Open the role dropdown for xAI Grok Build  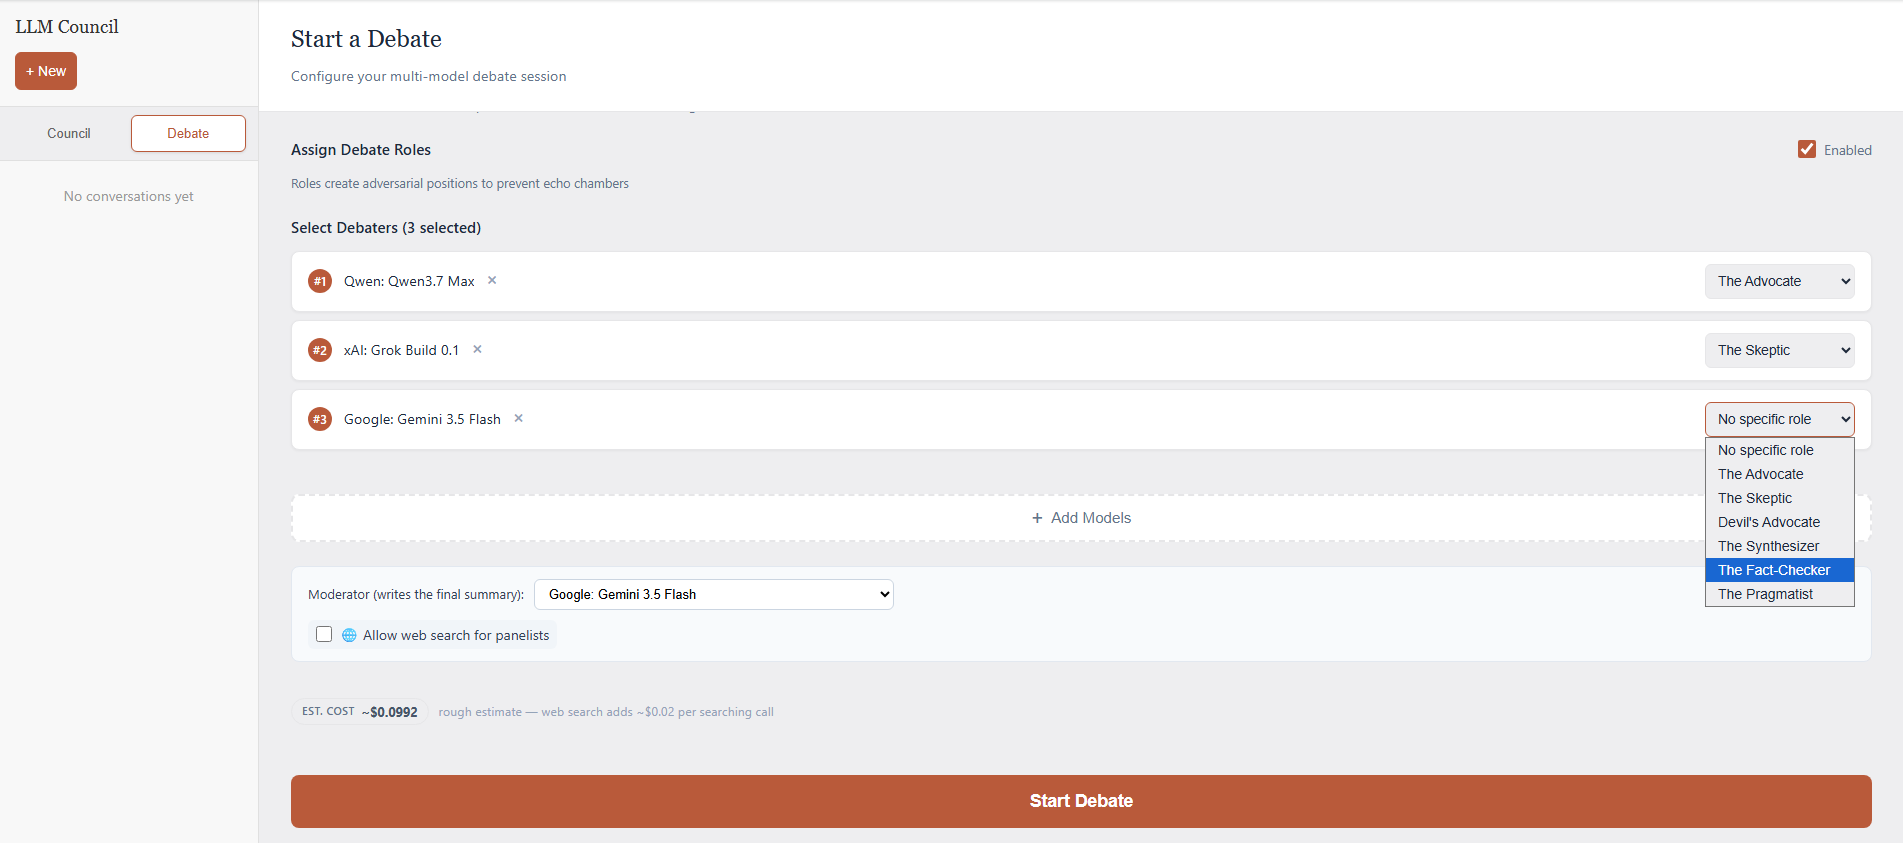[1780, 350]
